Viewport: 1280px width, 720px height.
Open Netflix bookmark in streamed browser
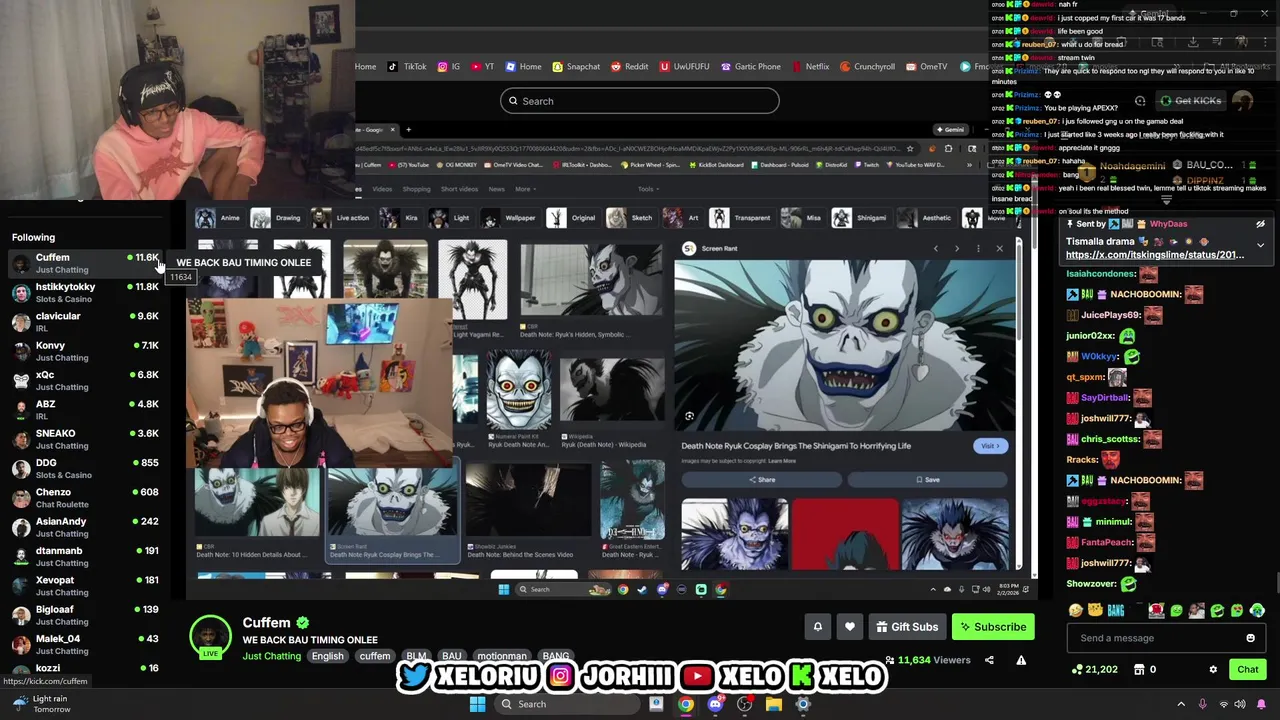(810, 67)
